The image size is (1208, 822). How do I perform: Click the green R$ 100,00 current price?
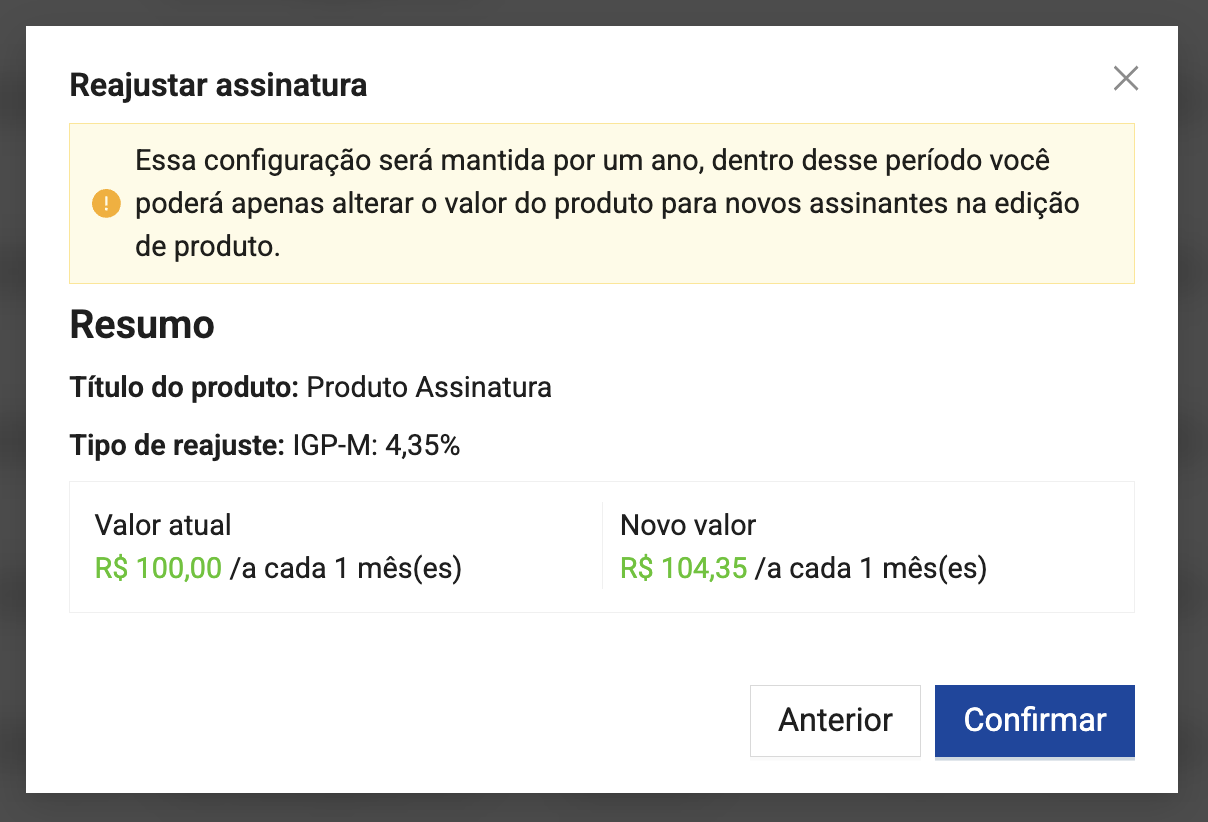coord(158,569)
